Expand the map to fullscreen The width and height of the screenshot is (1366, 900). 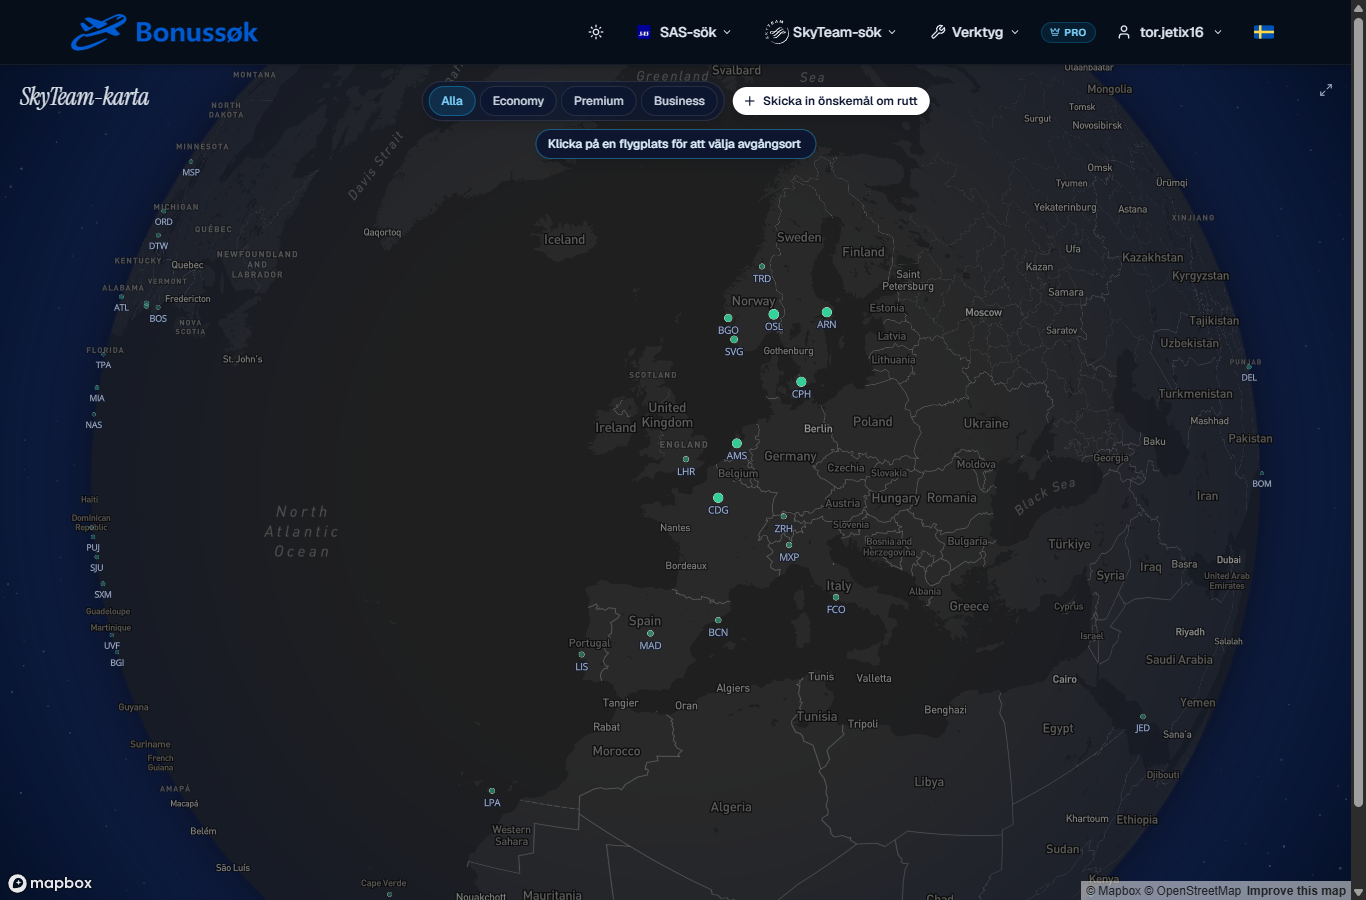point(1326,90)
